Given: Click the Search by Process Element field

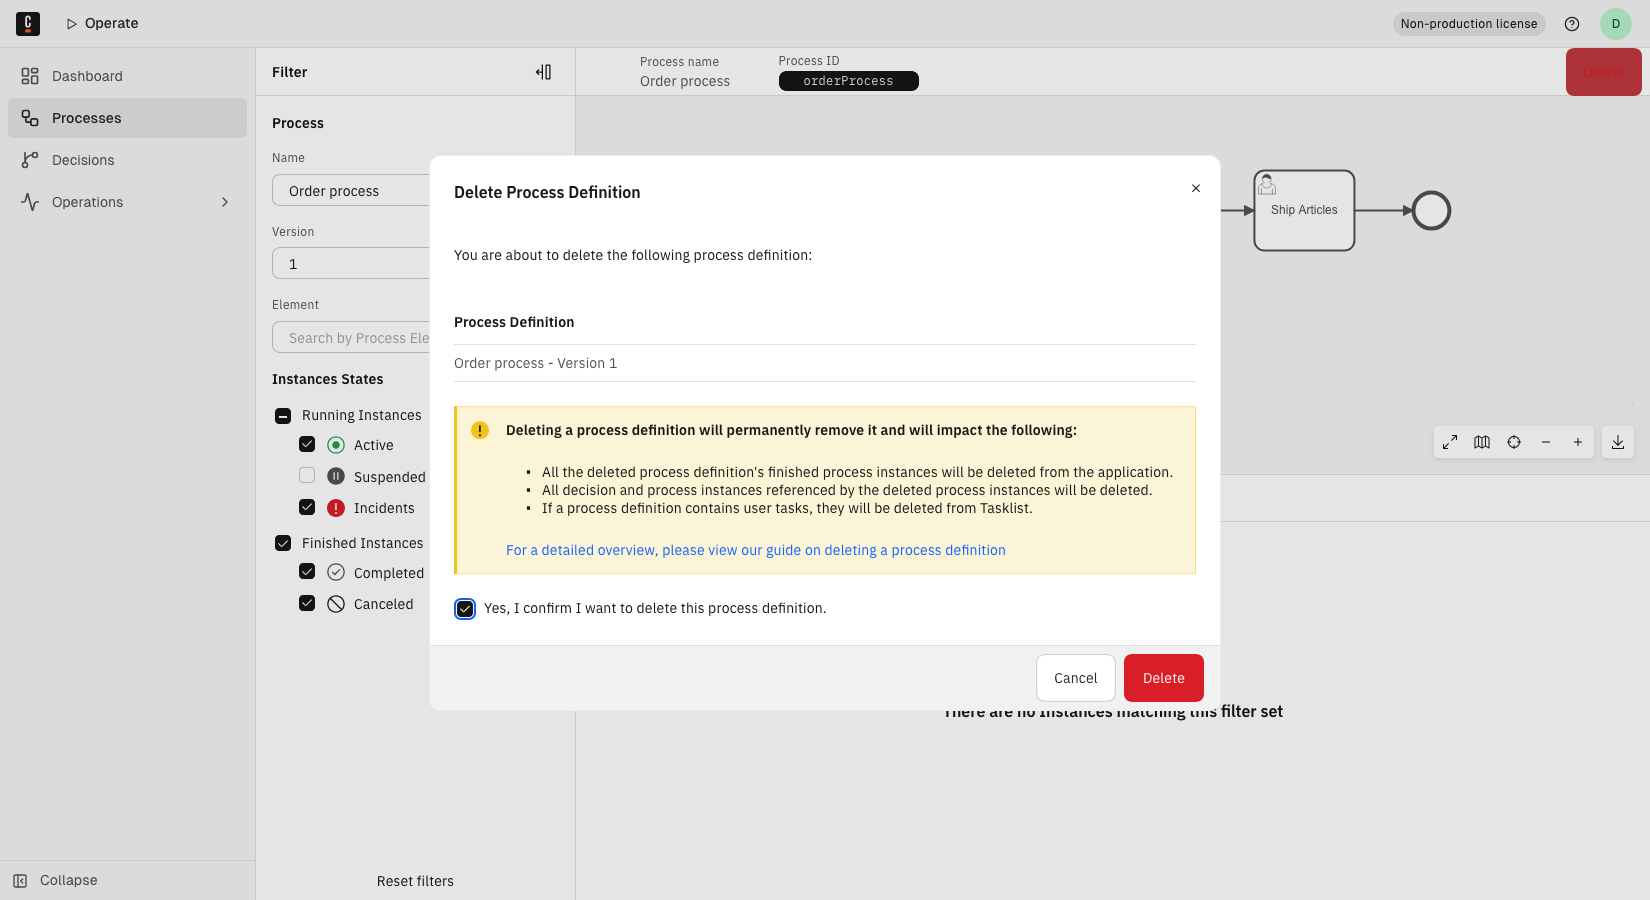Looking at the screenshot, I should (x=351, y=338).
